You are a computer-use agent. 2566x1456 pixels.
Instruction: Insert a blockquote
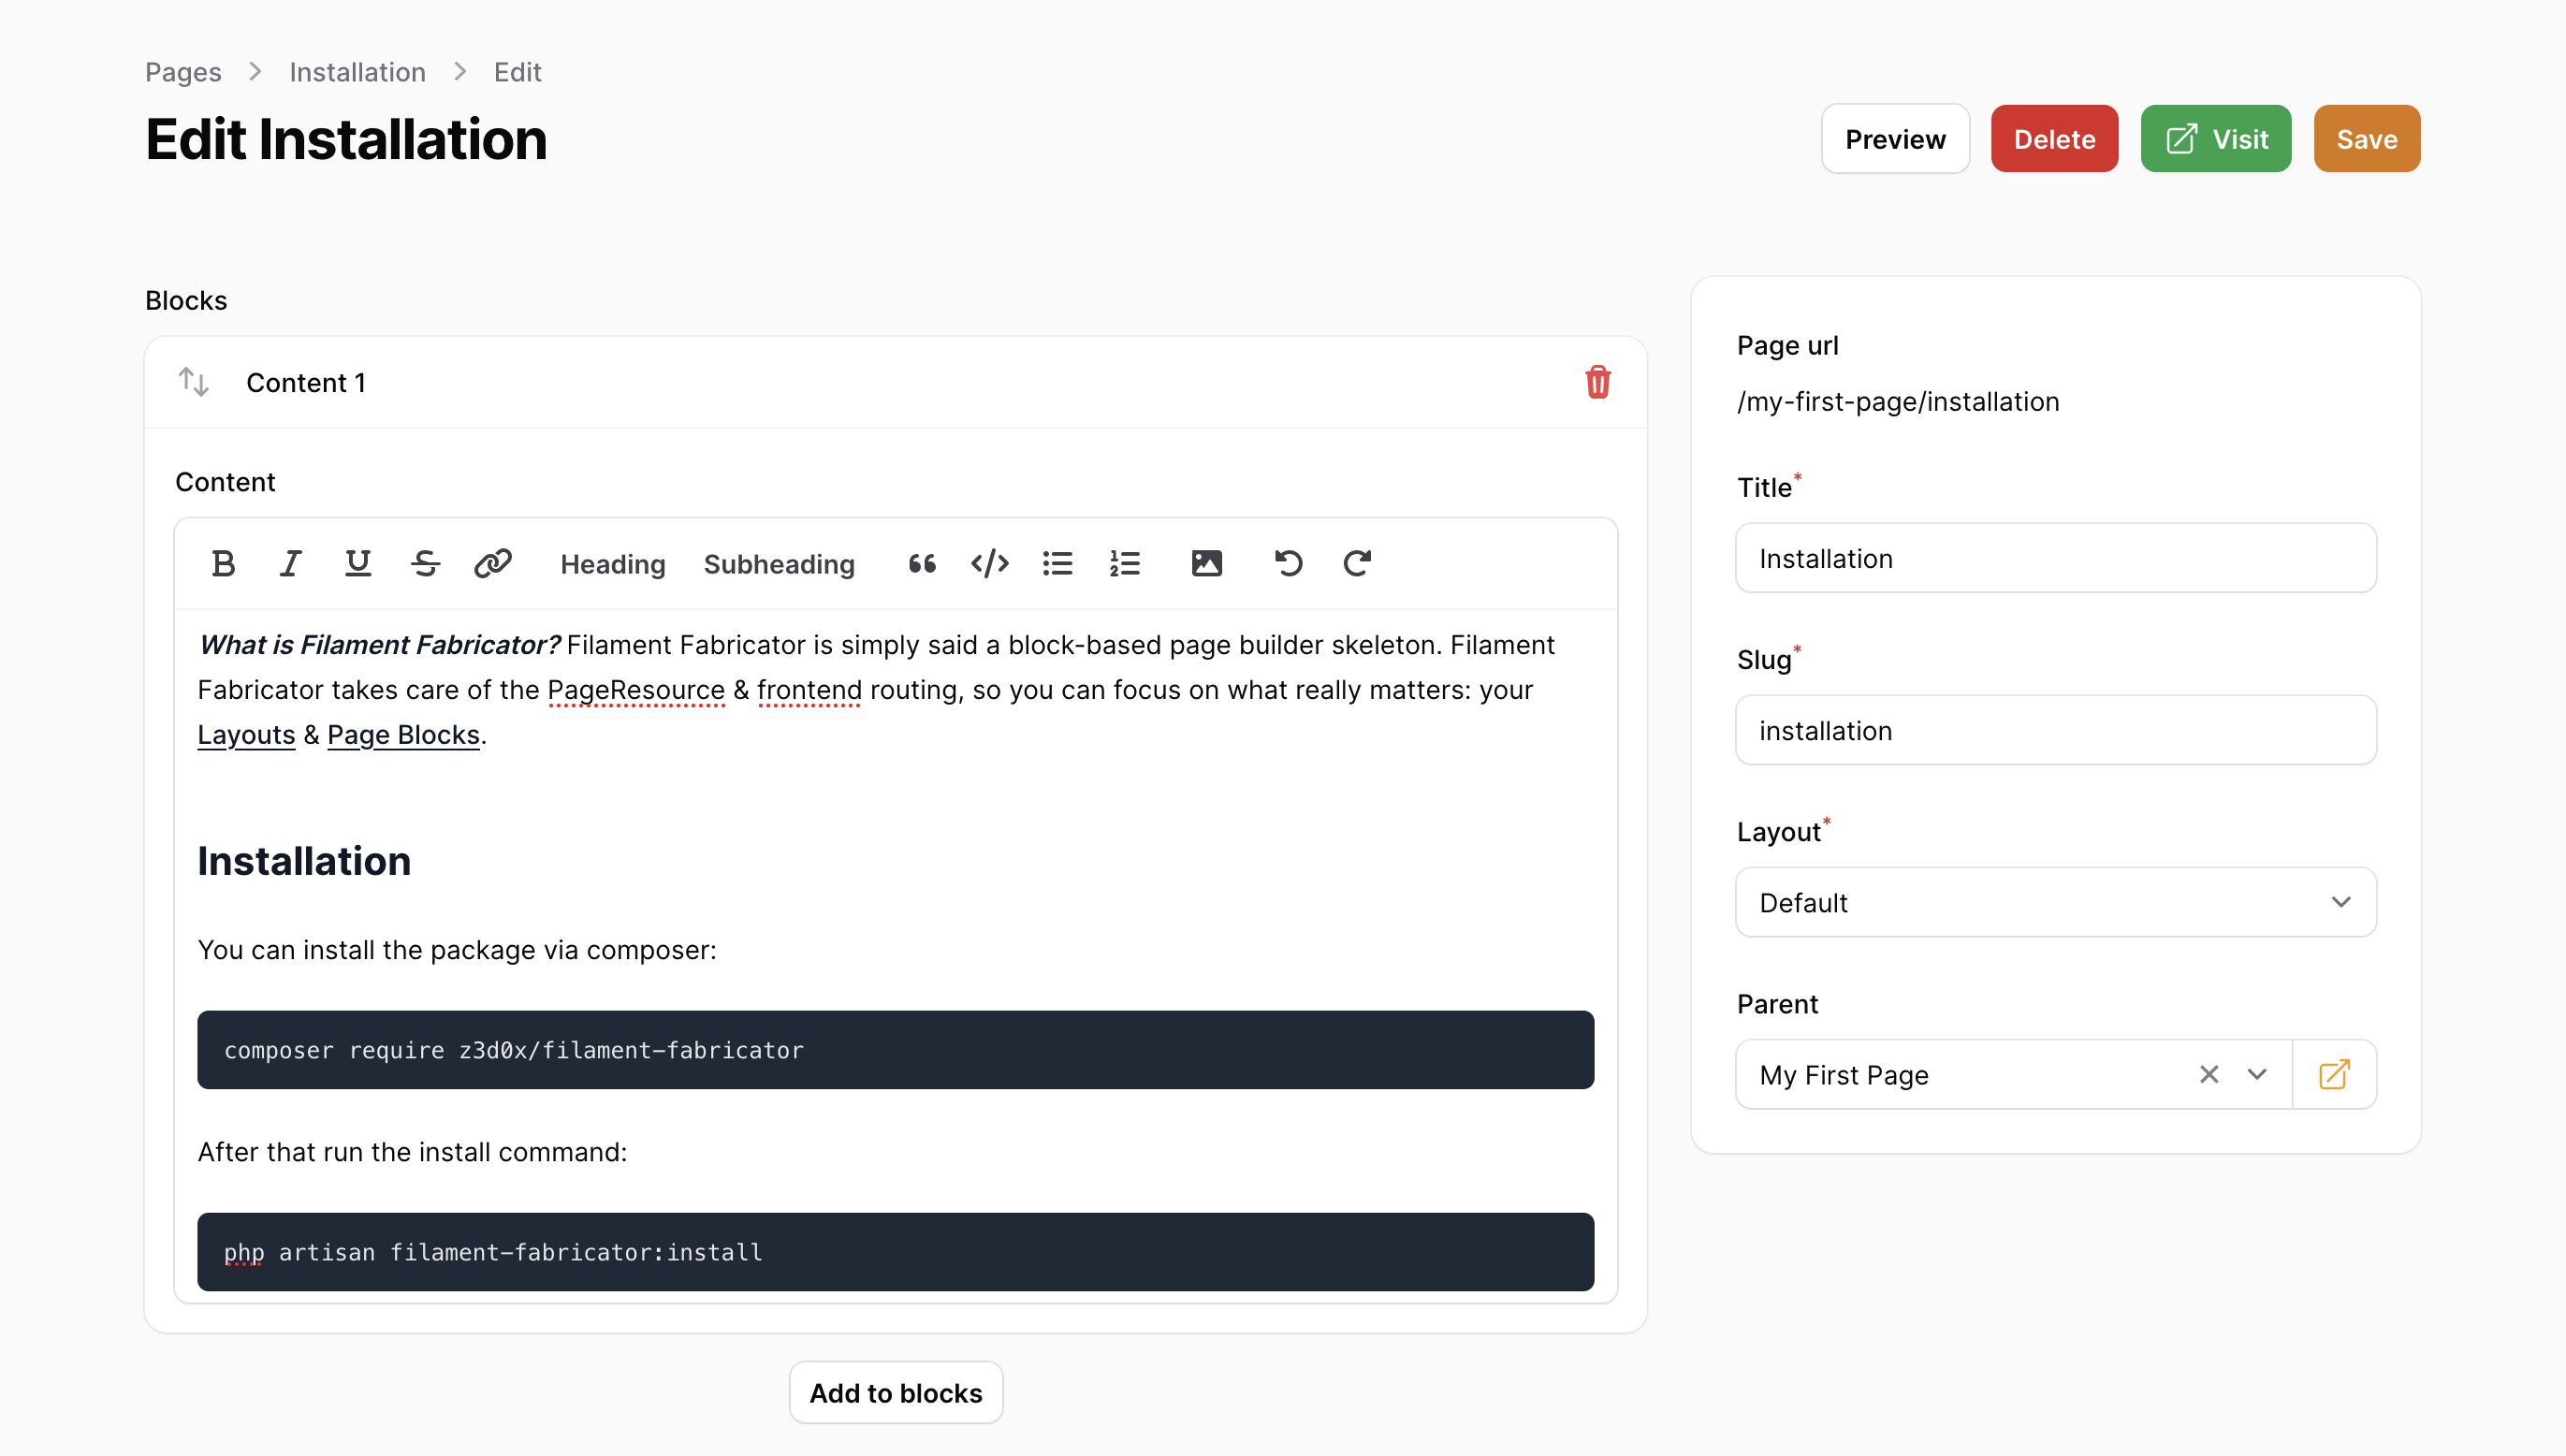922,564
